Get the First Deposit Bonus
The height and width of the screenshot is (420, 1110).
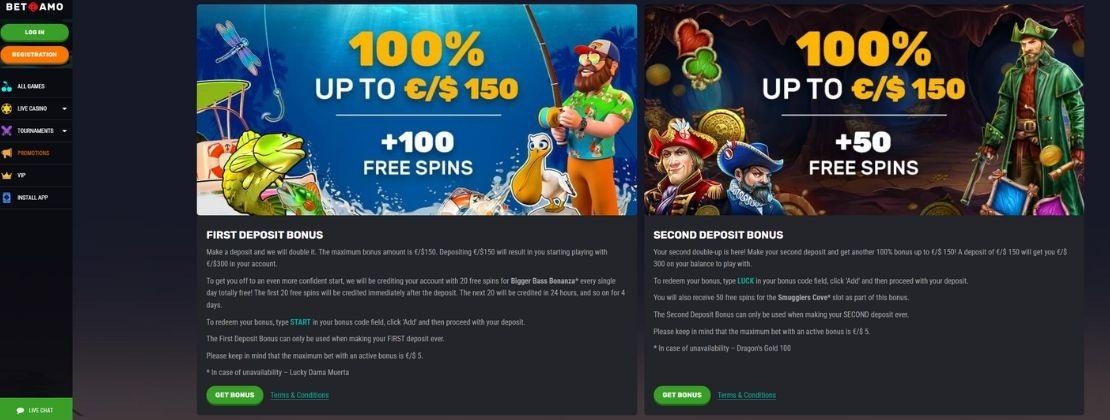coord(234,395)
